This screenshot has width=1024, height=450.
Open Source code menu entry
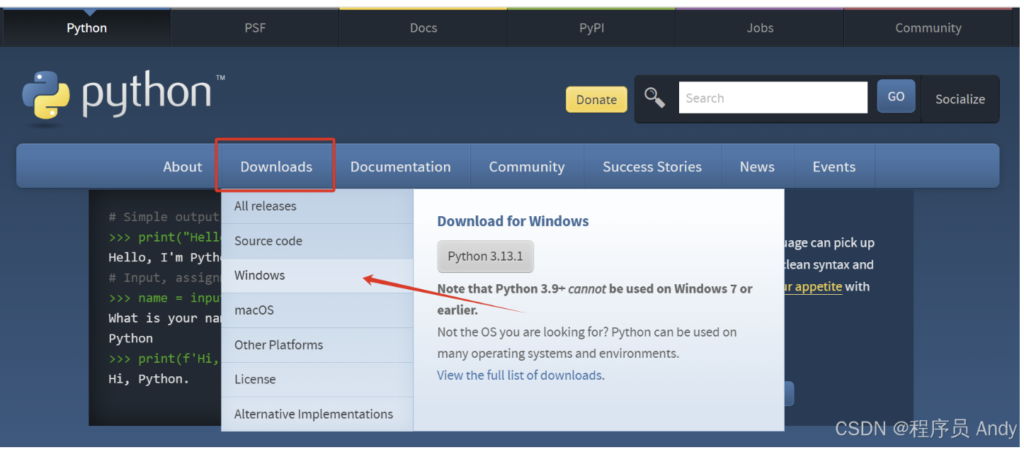[x=268, y=241]
